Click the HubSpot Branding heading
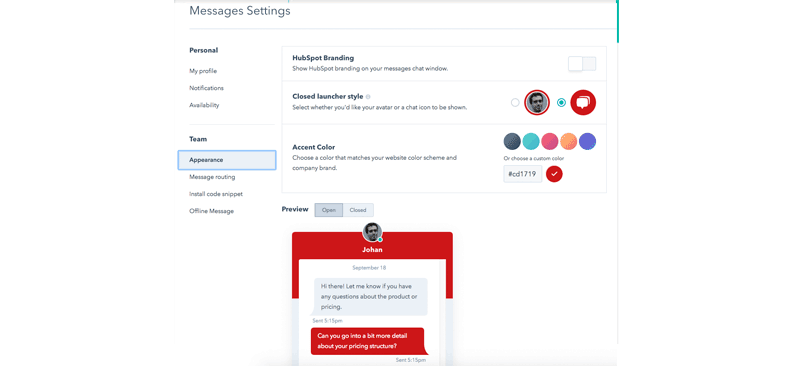The image size is (800, 366). point(323,58)
